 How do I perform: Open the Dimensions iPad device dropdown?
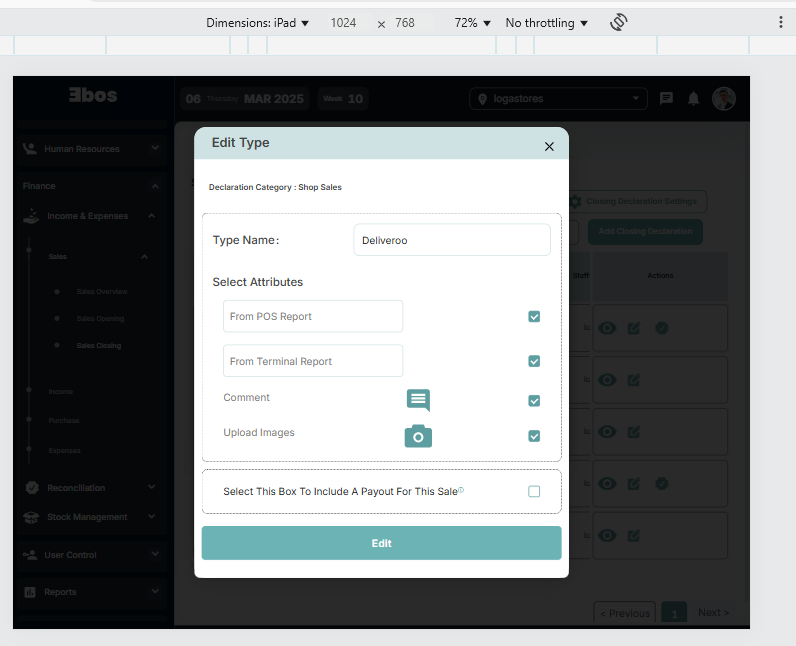pos(257,23)
